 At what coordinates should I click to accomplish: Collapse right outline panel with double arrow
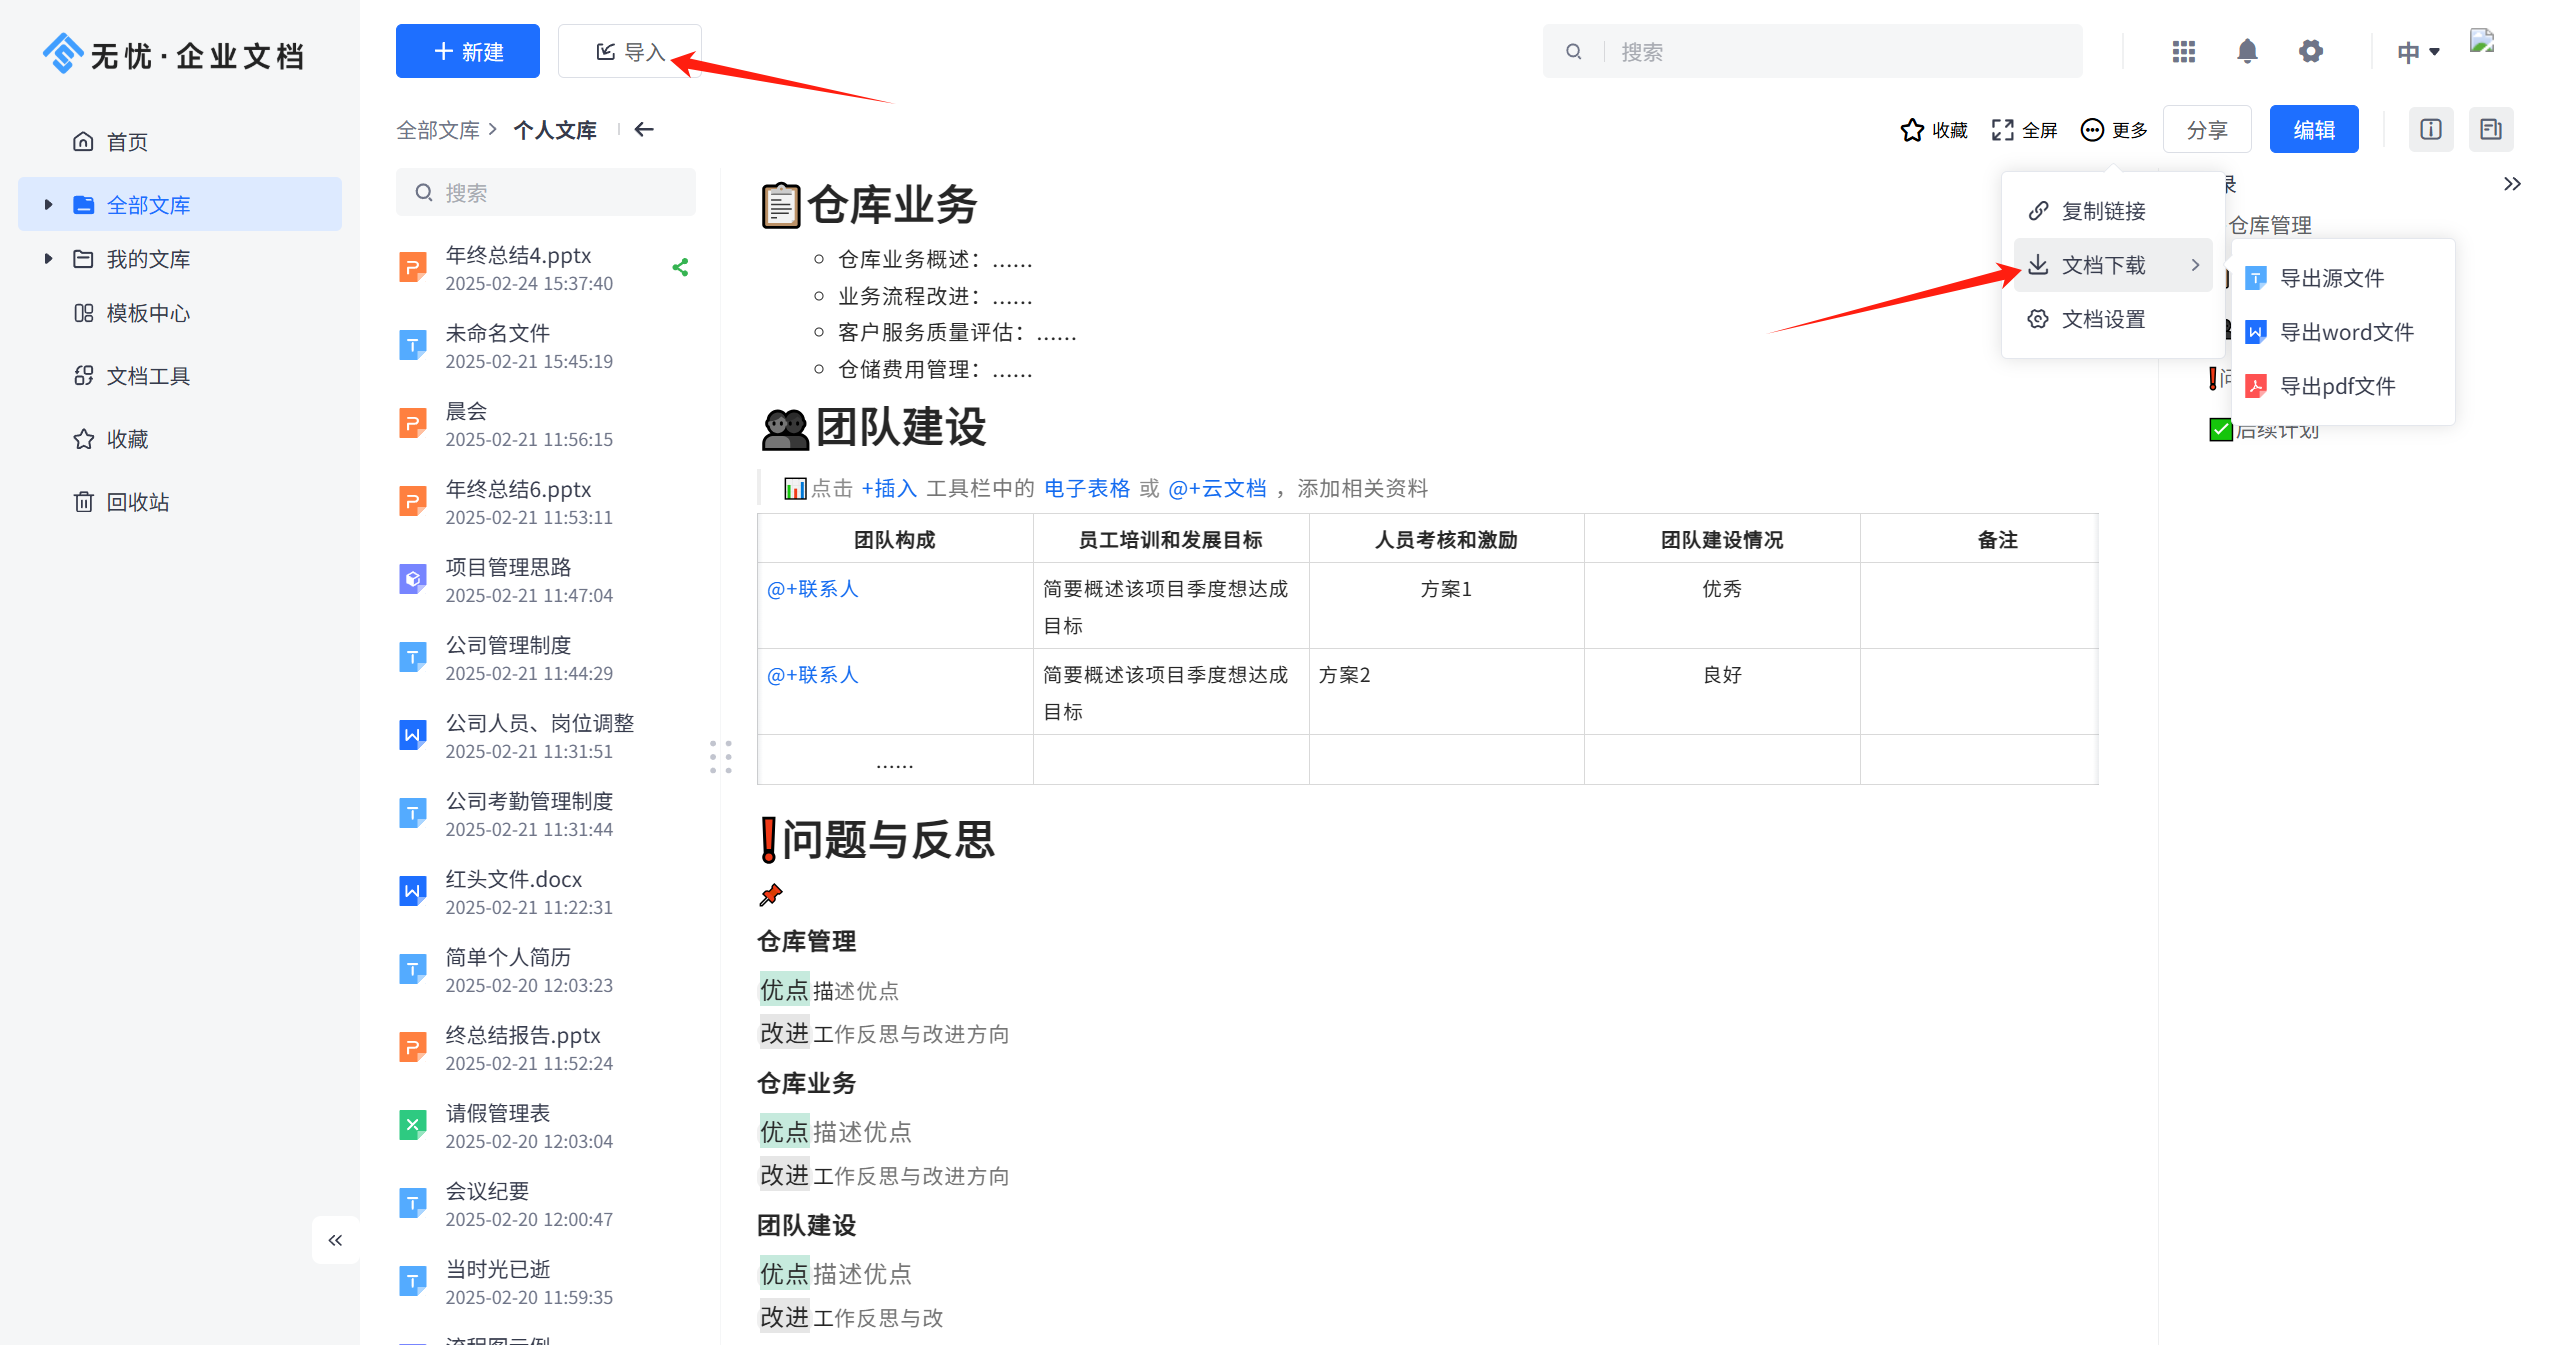(x=2512, y=184)
